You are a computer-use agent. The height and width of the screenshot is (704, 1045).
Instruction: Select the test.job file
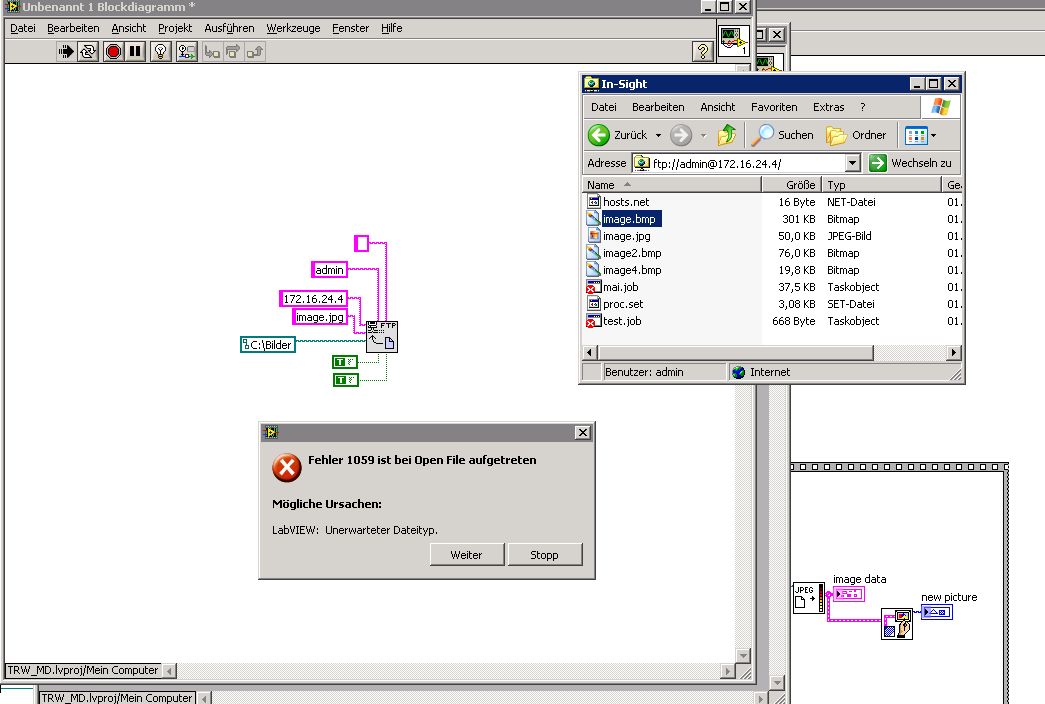point(614,321)
